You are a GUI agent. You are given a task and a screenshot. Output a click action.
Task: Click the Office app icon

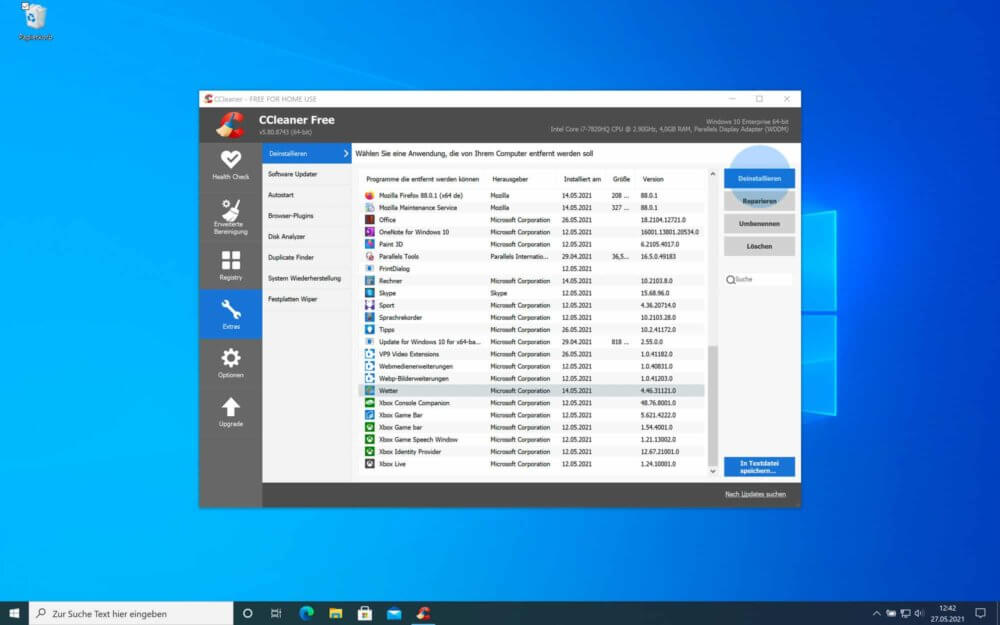click(x=369, y=220)
